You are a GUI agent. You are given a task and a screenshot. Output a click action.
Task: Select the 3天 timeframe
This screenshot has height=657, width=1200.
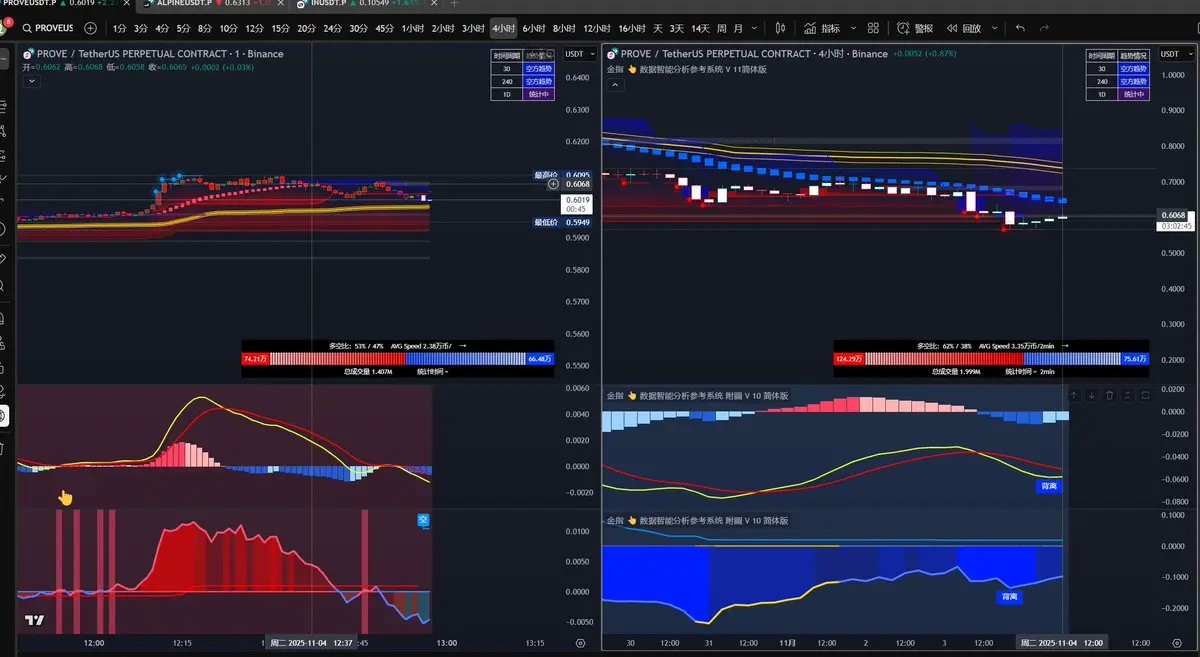pos(677,28)
